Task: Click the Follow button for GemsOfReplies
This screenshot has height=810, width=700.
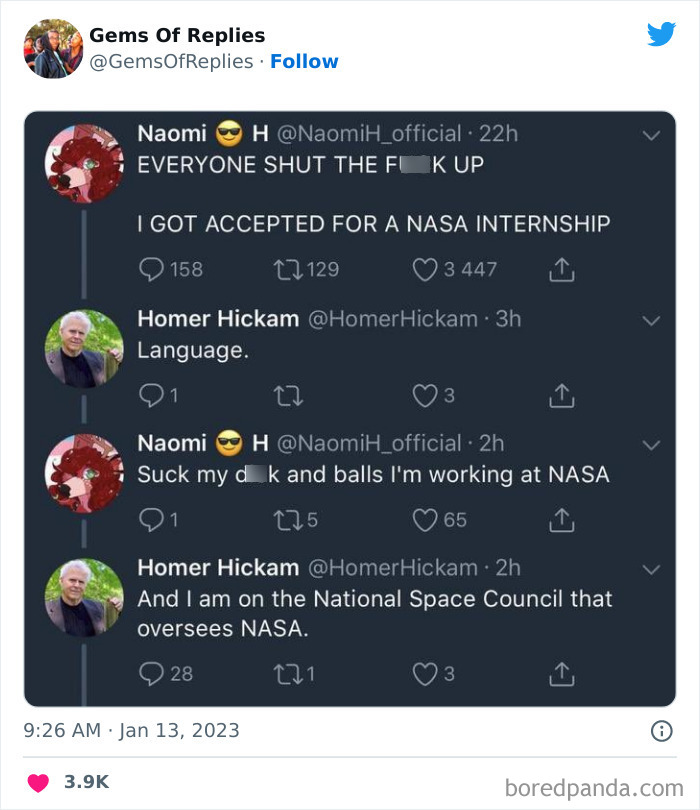Action: pyautogui.click(x=305, y=61)
